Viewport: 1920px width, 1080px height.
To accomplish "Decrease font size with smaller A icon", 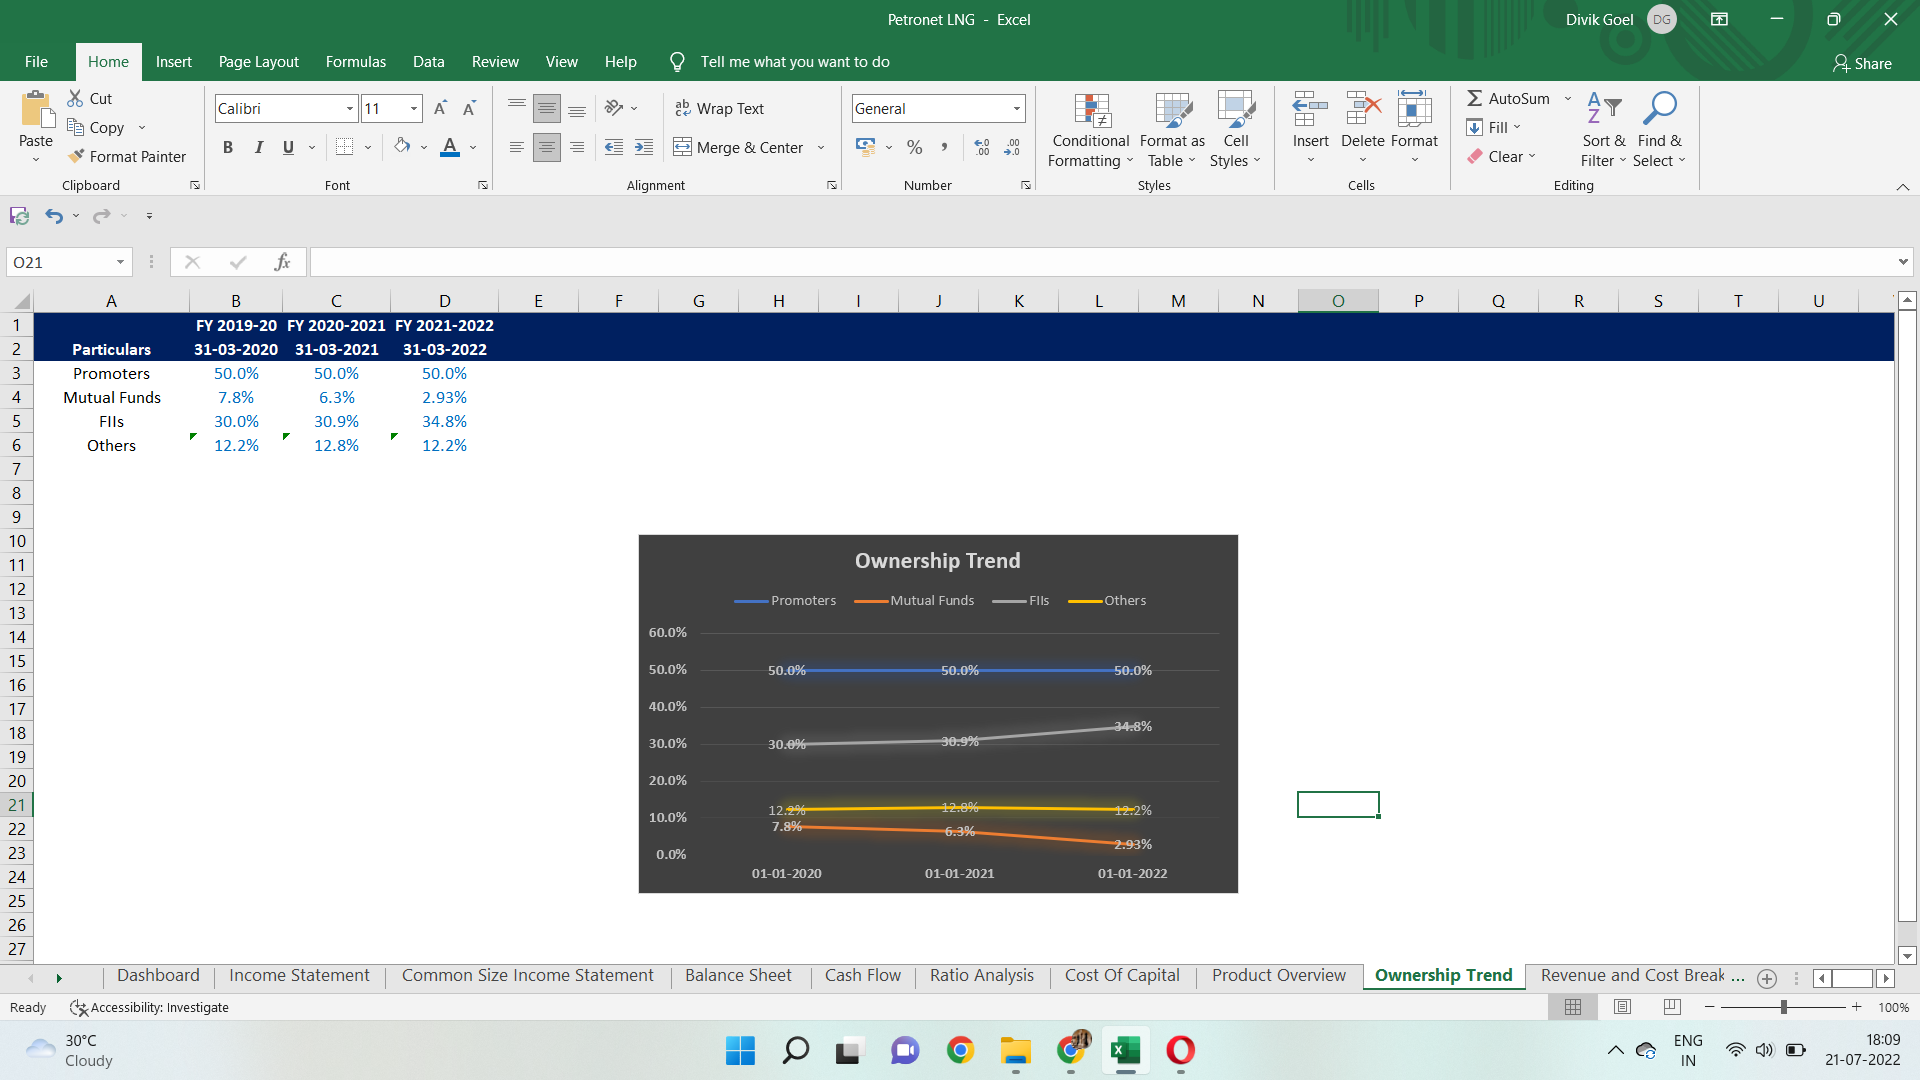I will pos(469,108).
